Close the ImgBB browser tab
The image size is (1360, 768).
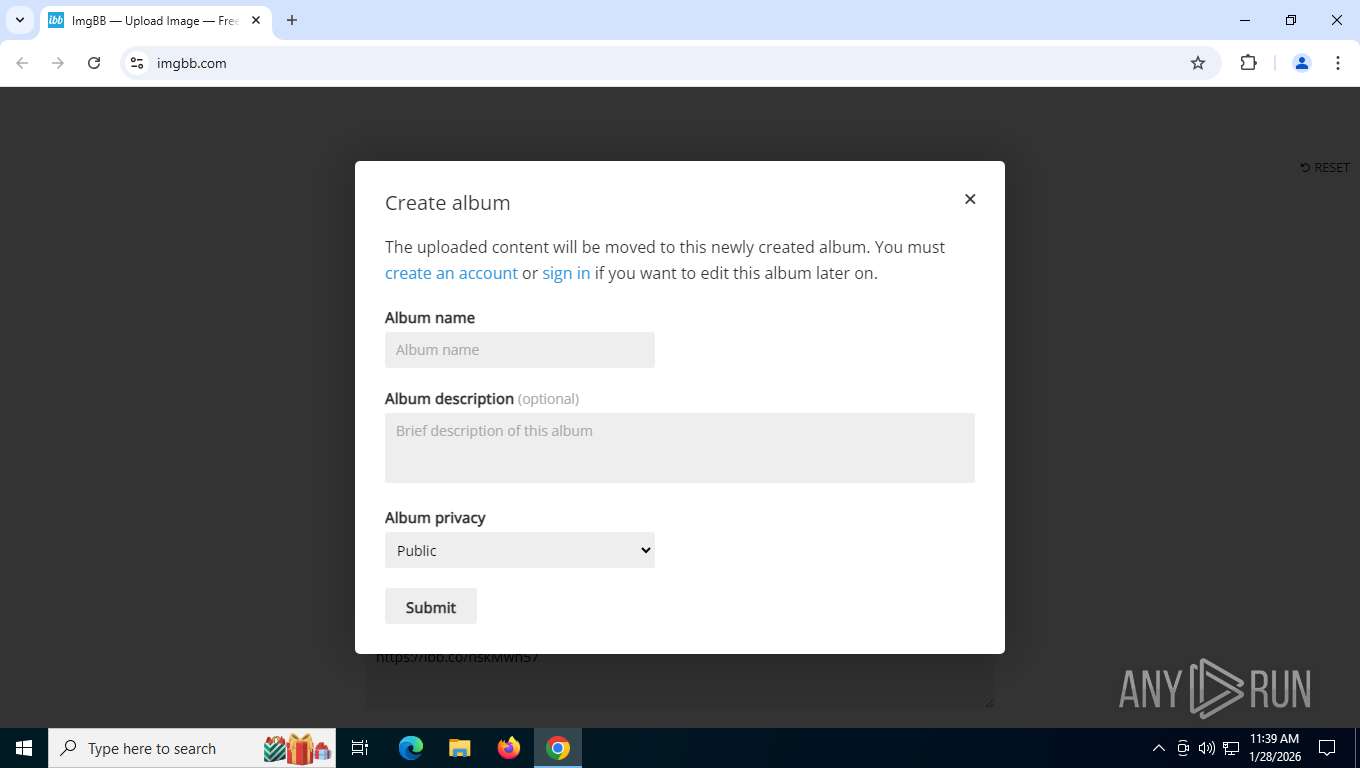[x=256, y=20]
